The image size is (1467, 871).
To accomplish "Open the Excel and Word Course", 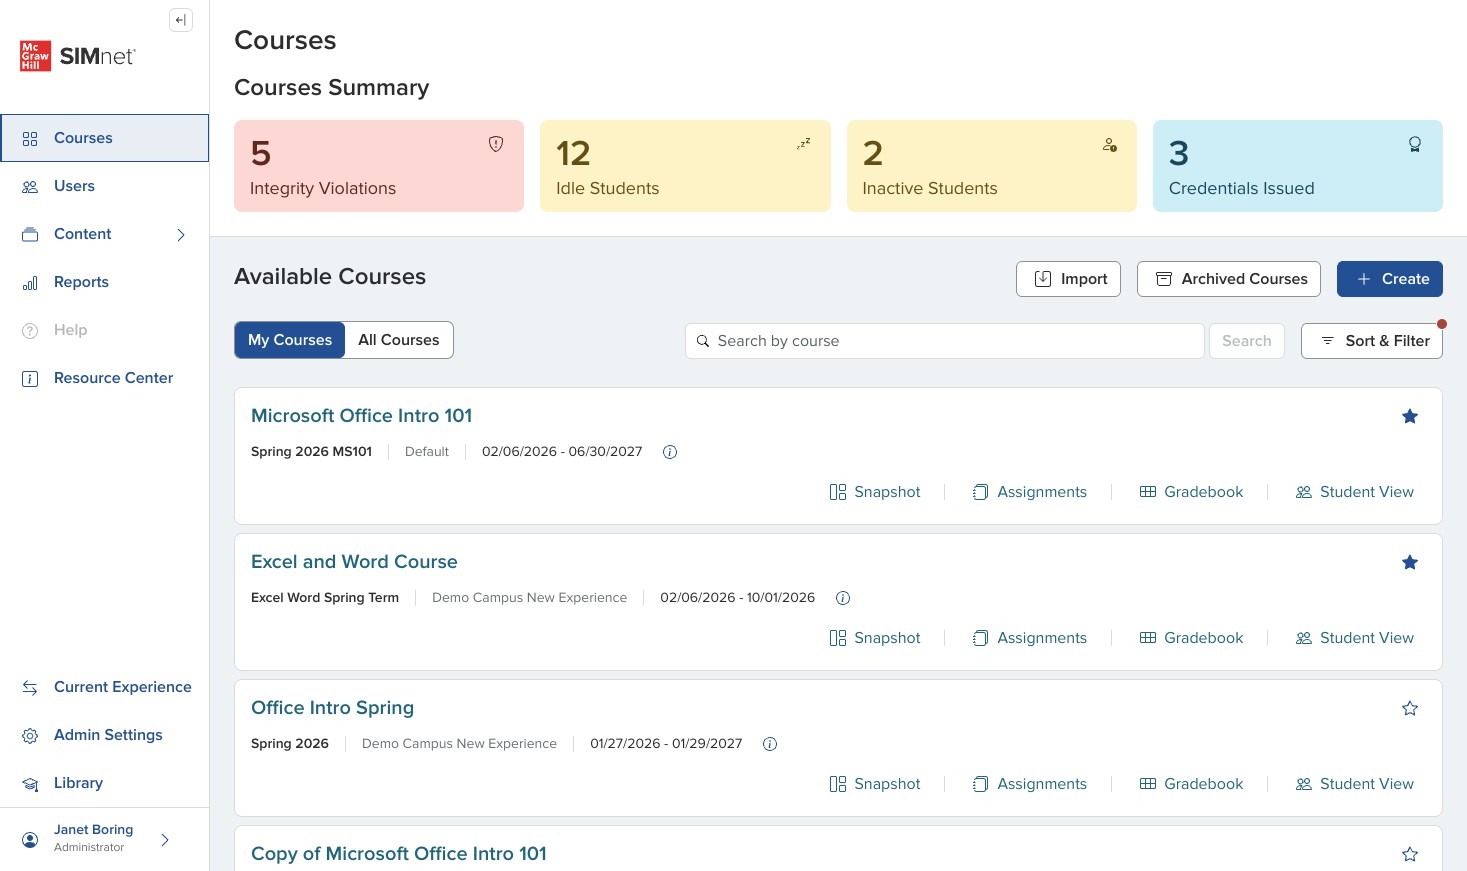I will coord(354,562).
